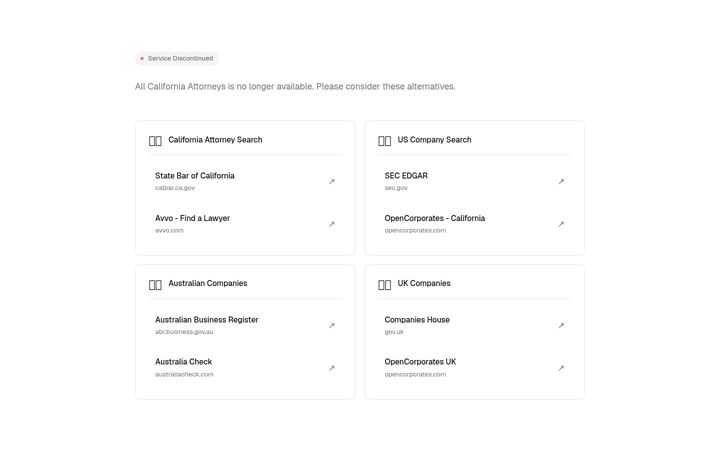Click book icon next to UK Companies
This screenshot has height=450, width=720.
[384, 285]
